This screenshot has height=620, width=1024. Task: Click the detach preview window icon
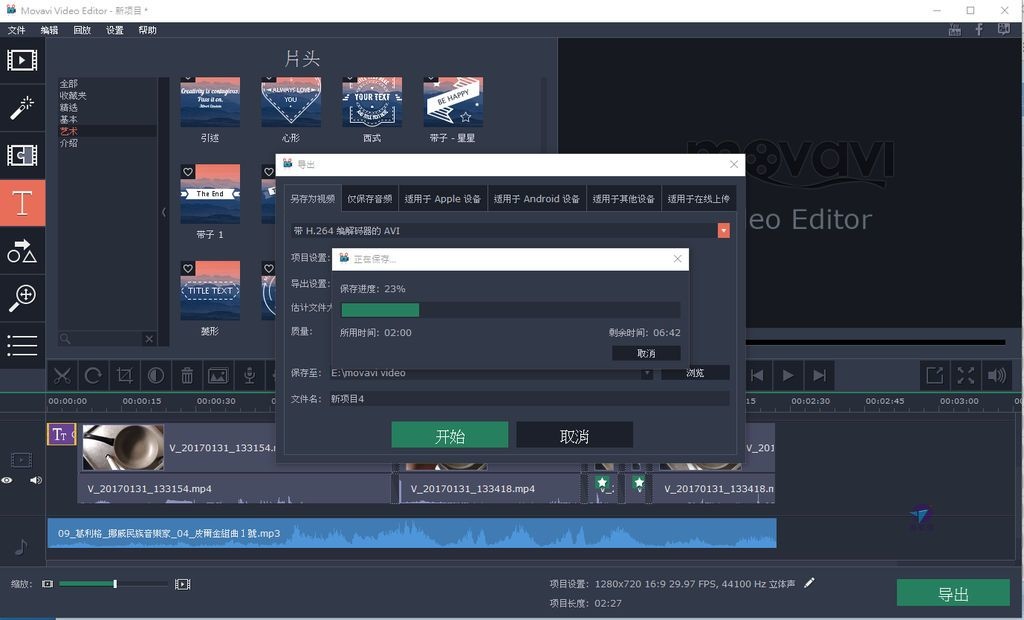click(935, 375)
